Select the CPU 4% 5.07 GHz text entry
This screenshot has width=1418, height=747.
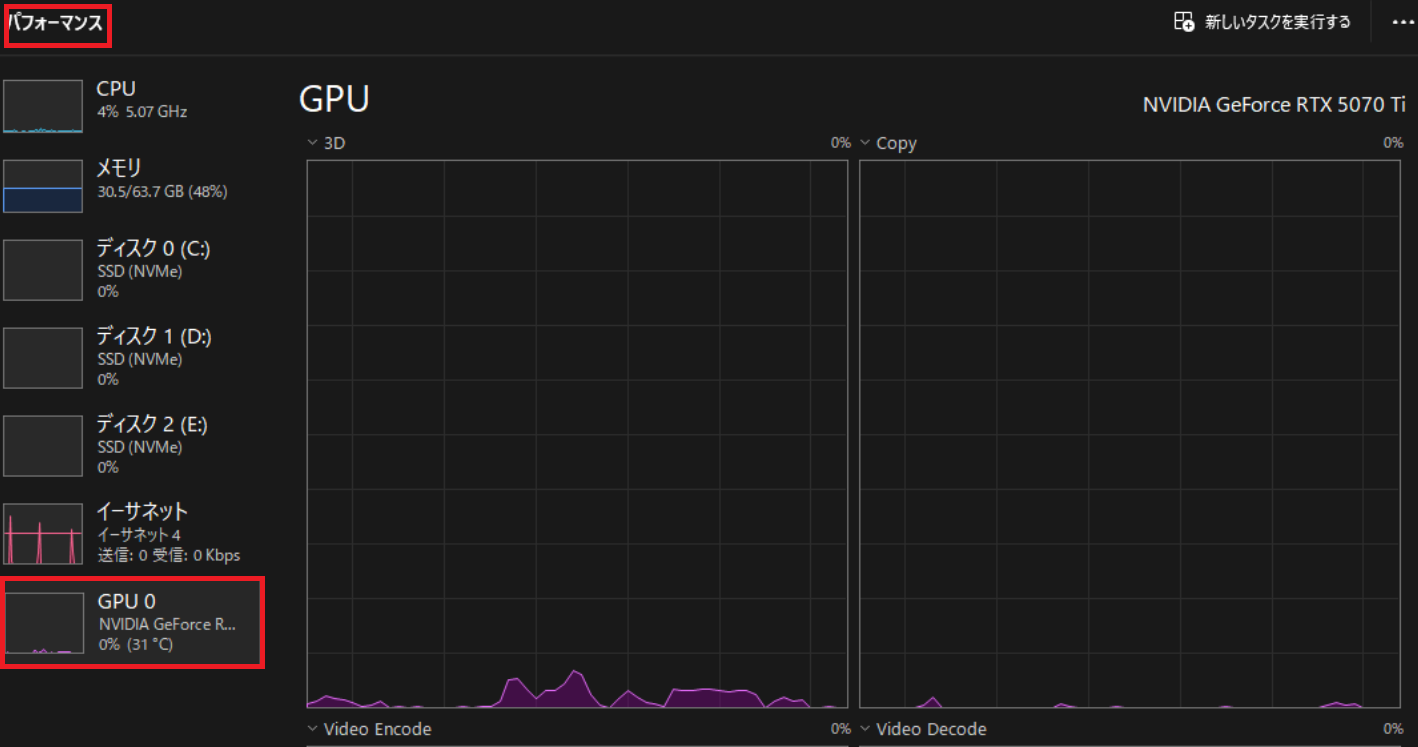coord(142,100)
